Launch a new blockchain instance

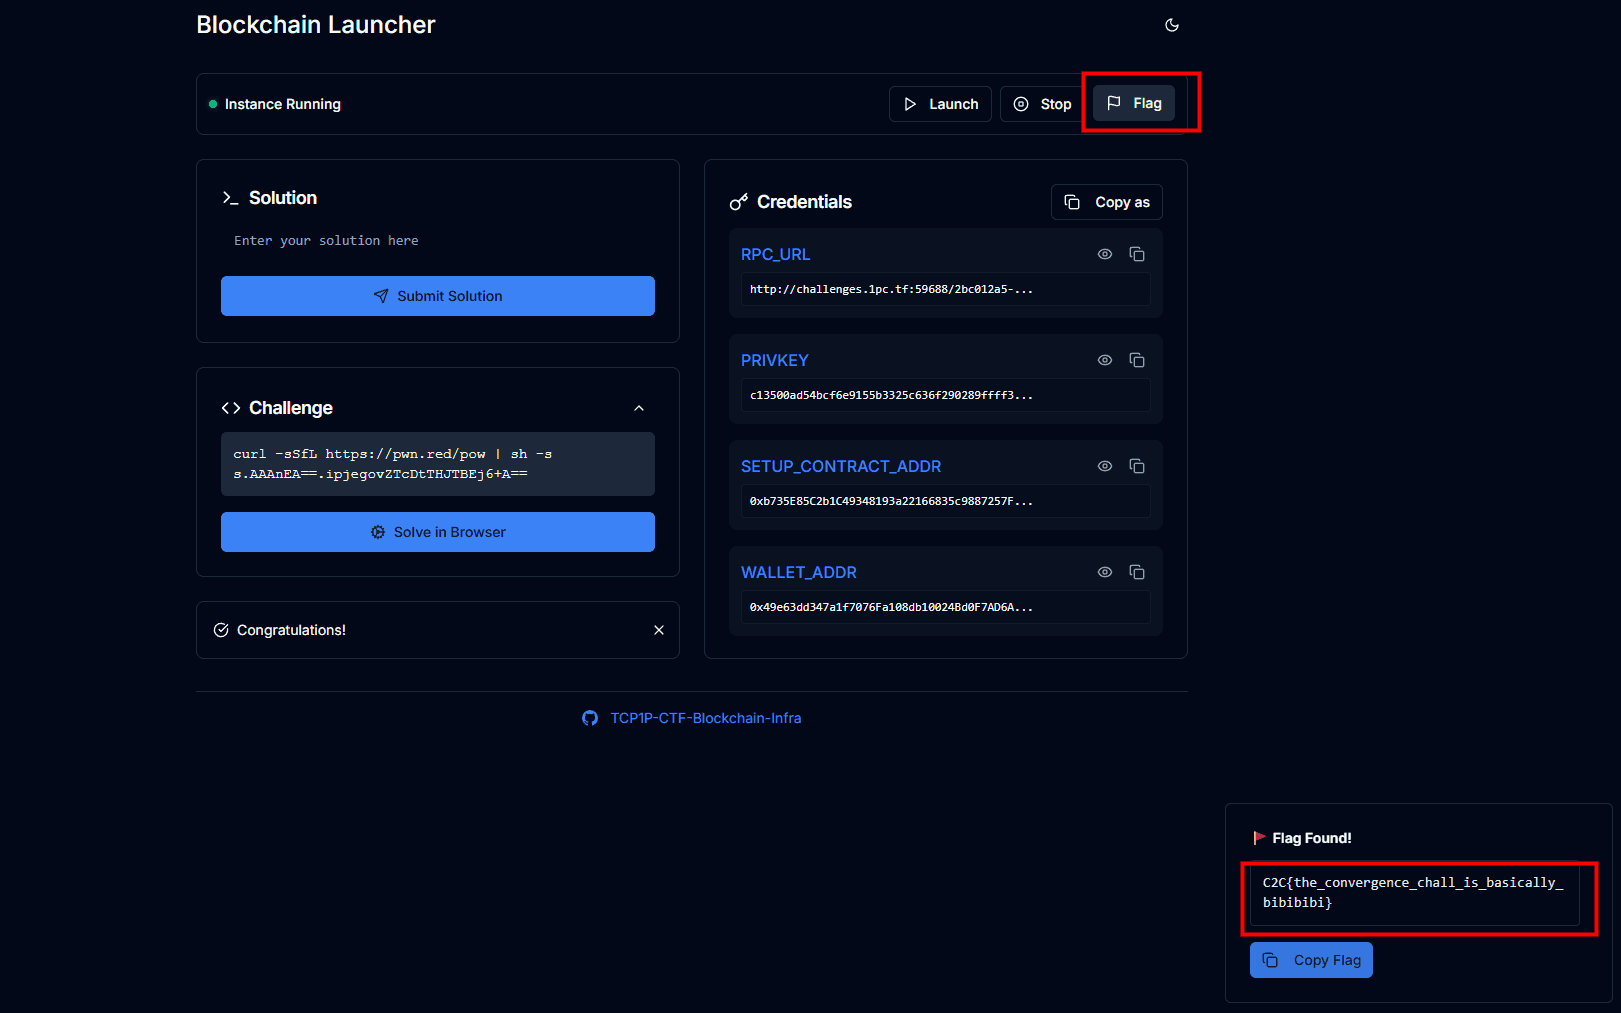[940, 104]
